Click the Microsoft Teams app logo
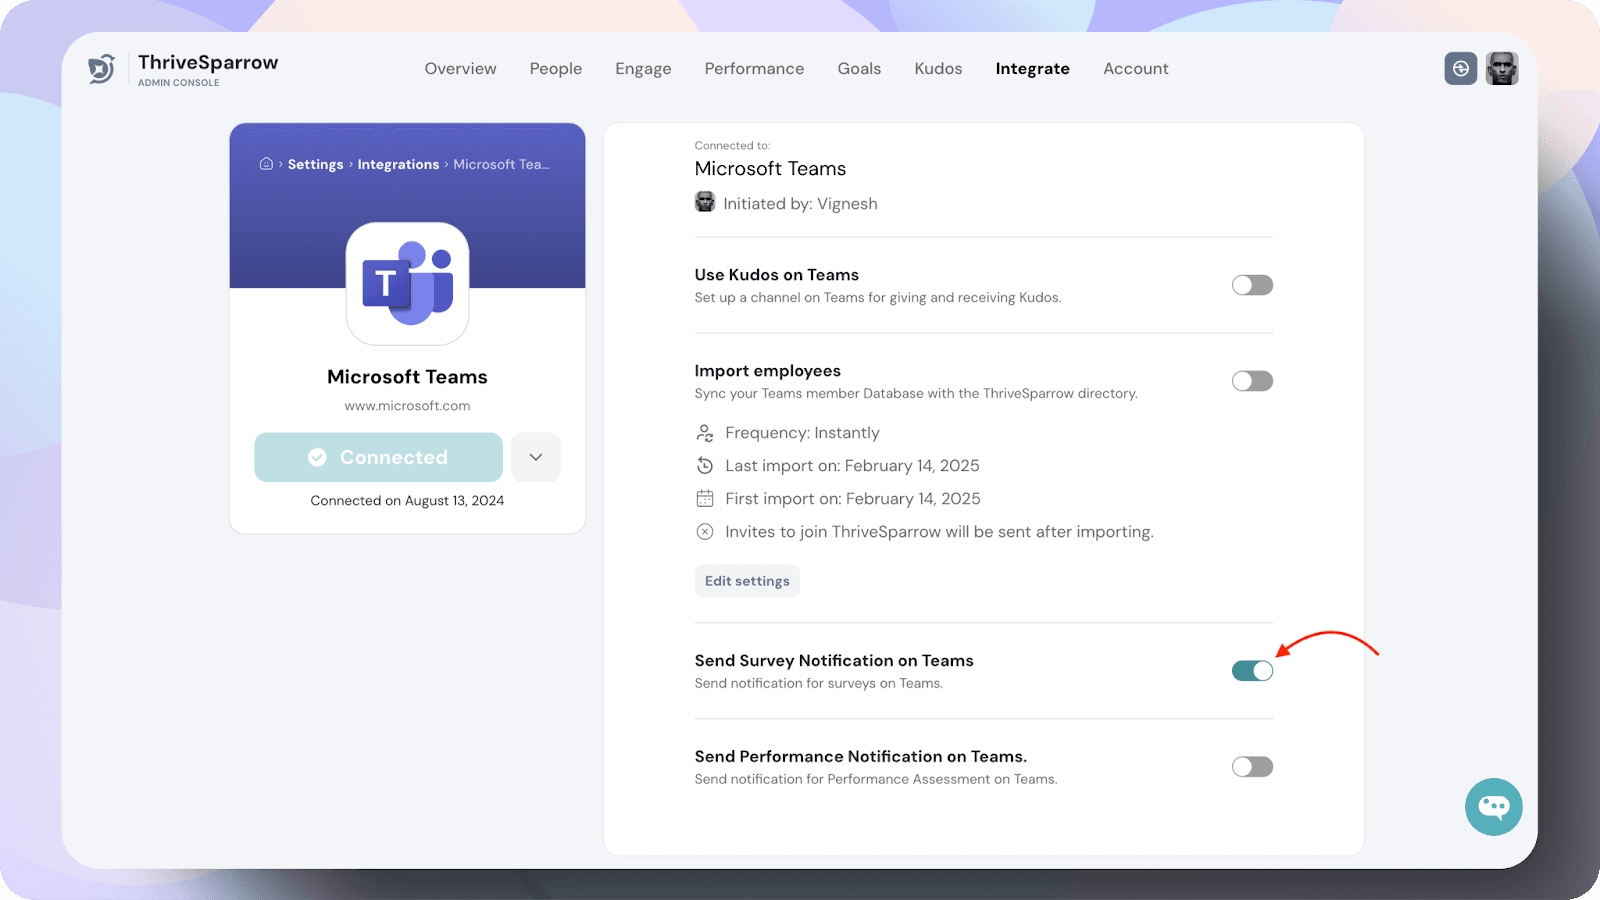 [407, 284]
